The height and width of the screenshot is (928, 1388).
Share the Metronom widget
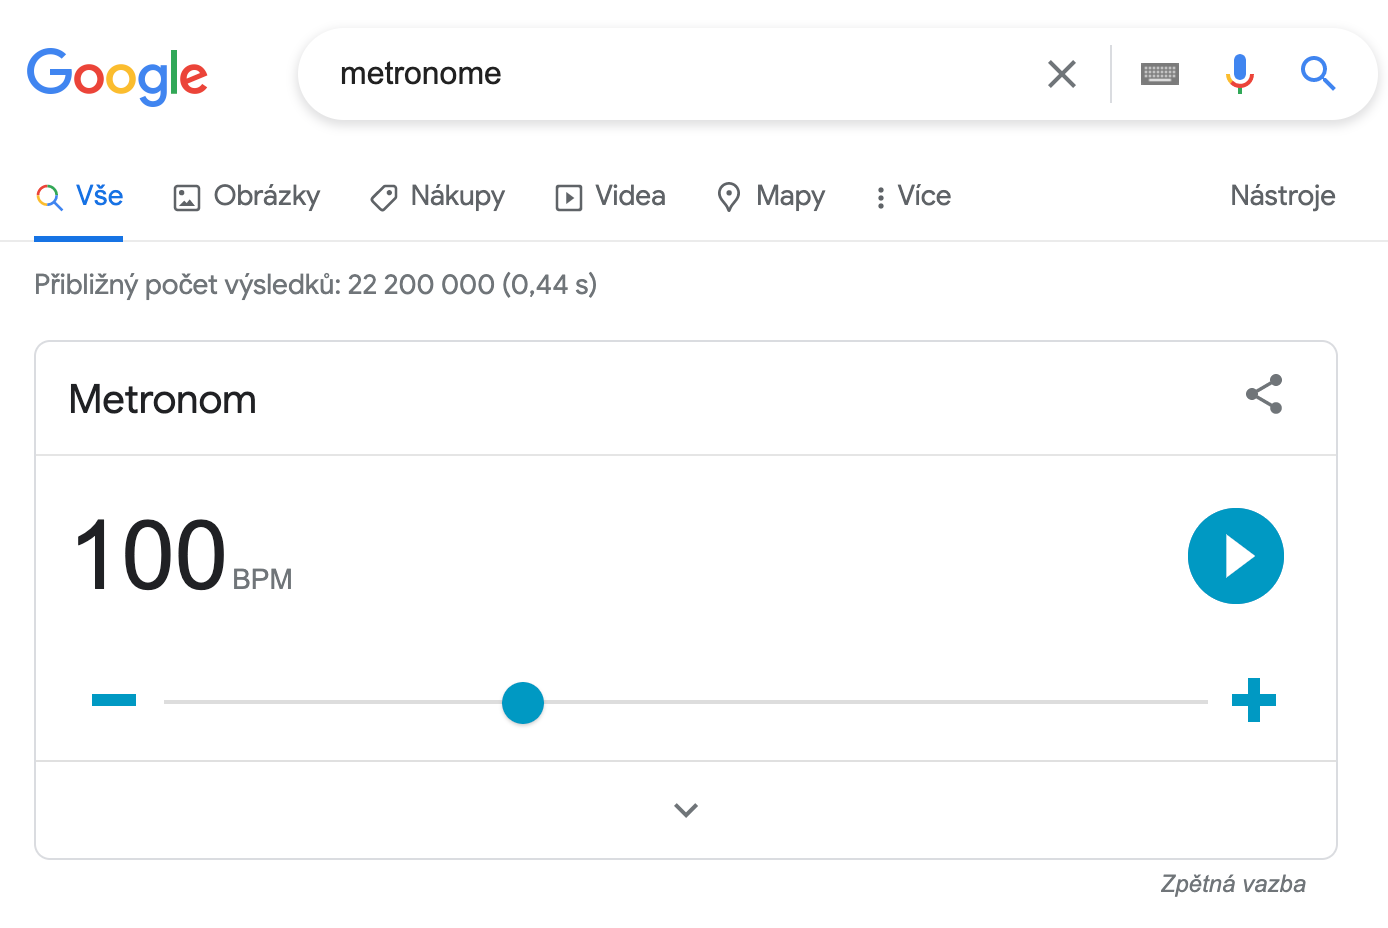pyautogui.click(x=1264, y=394)
